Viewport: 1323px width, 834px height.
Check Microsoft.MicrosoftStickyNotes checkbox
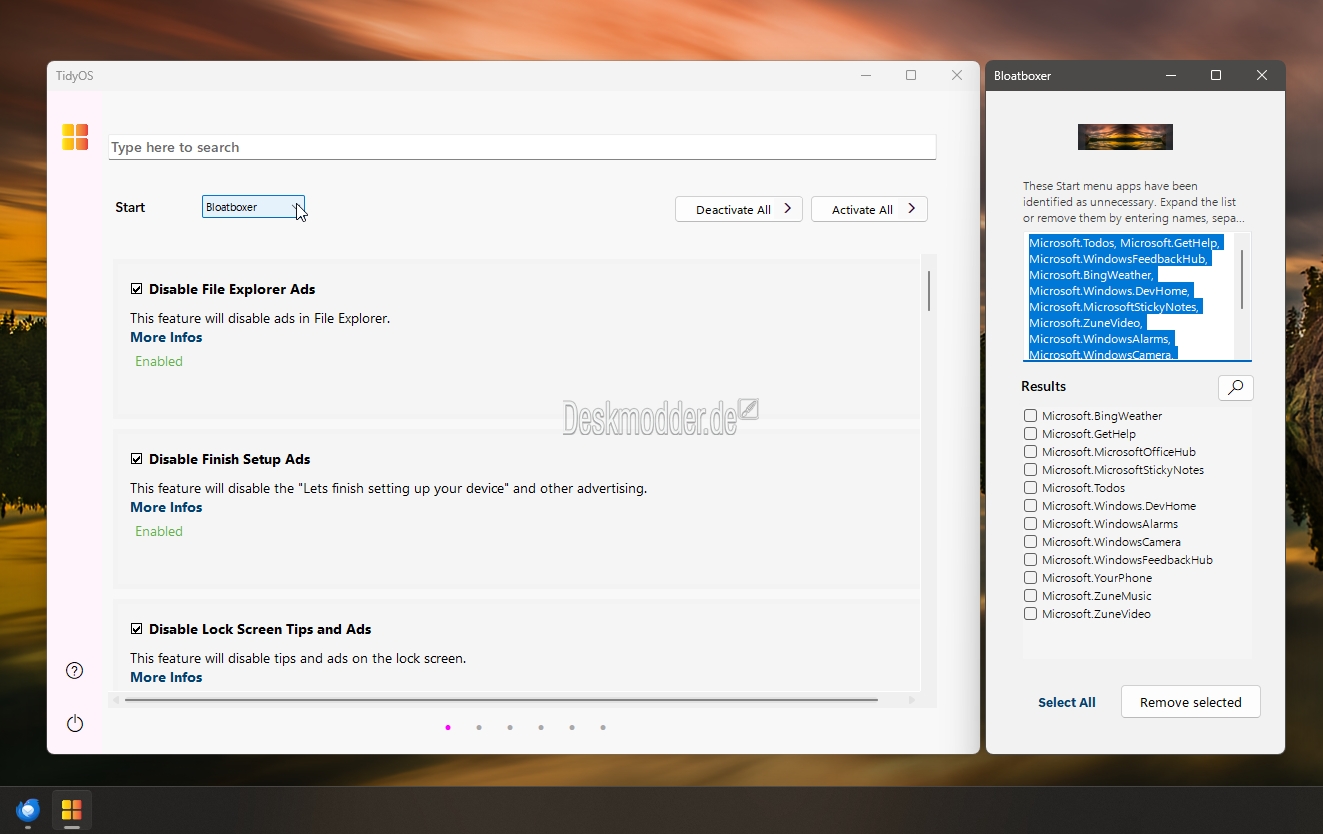1030,470
